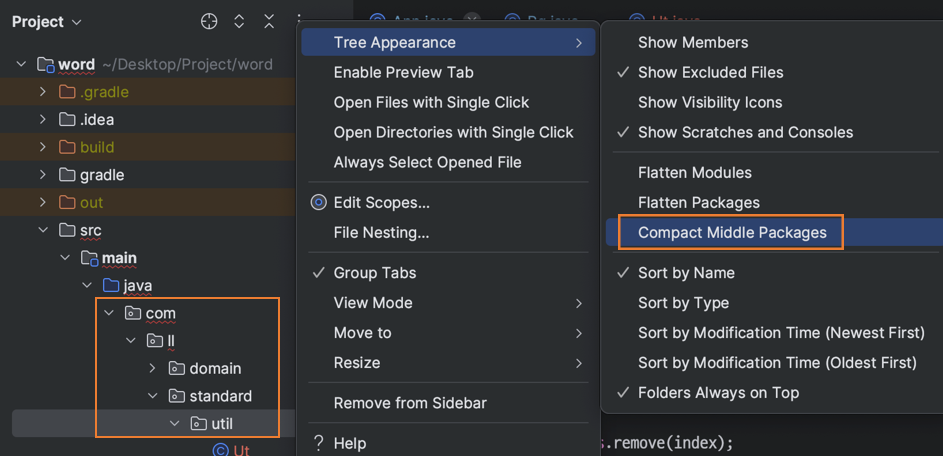
Task: Uncheck Folders Always on Top
Action: click(x=718, y=393)
